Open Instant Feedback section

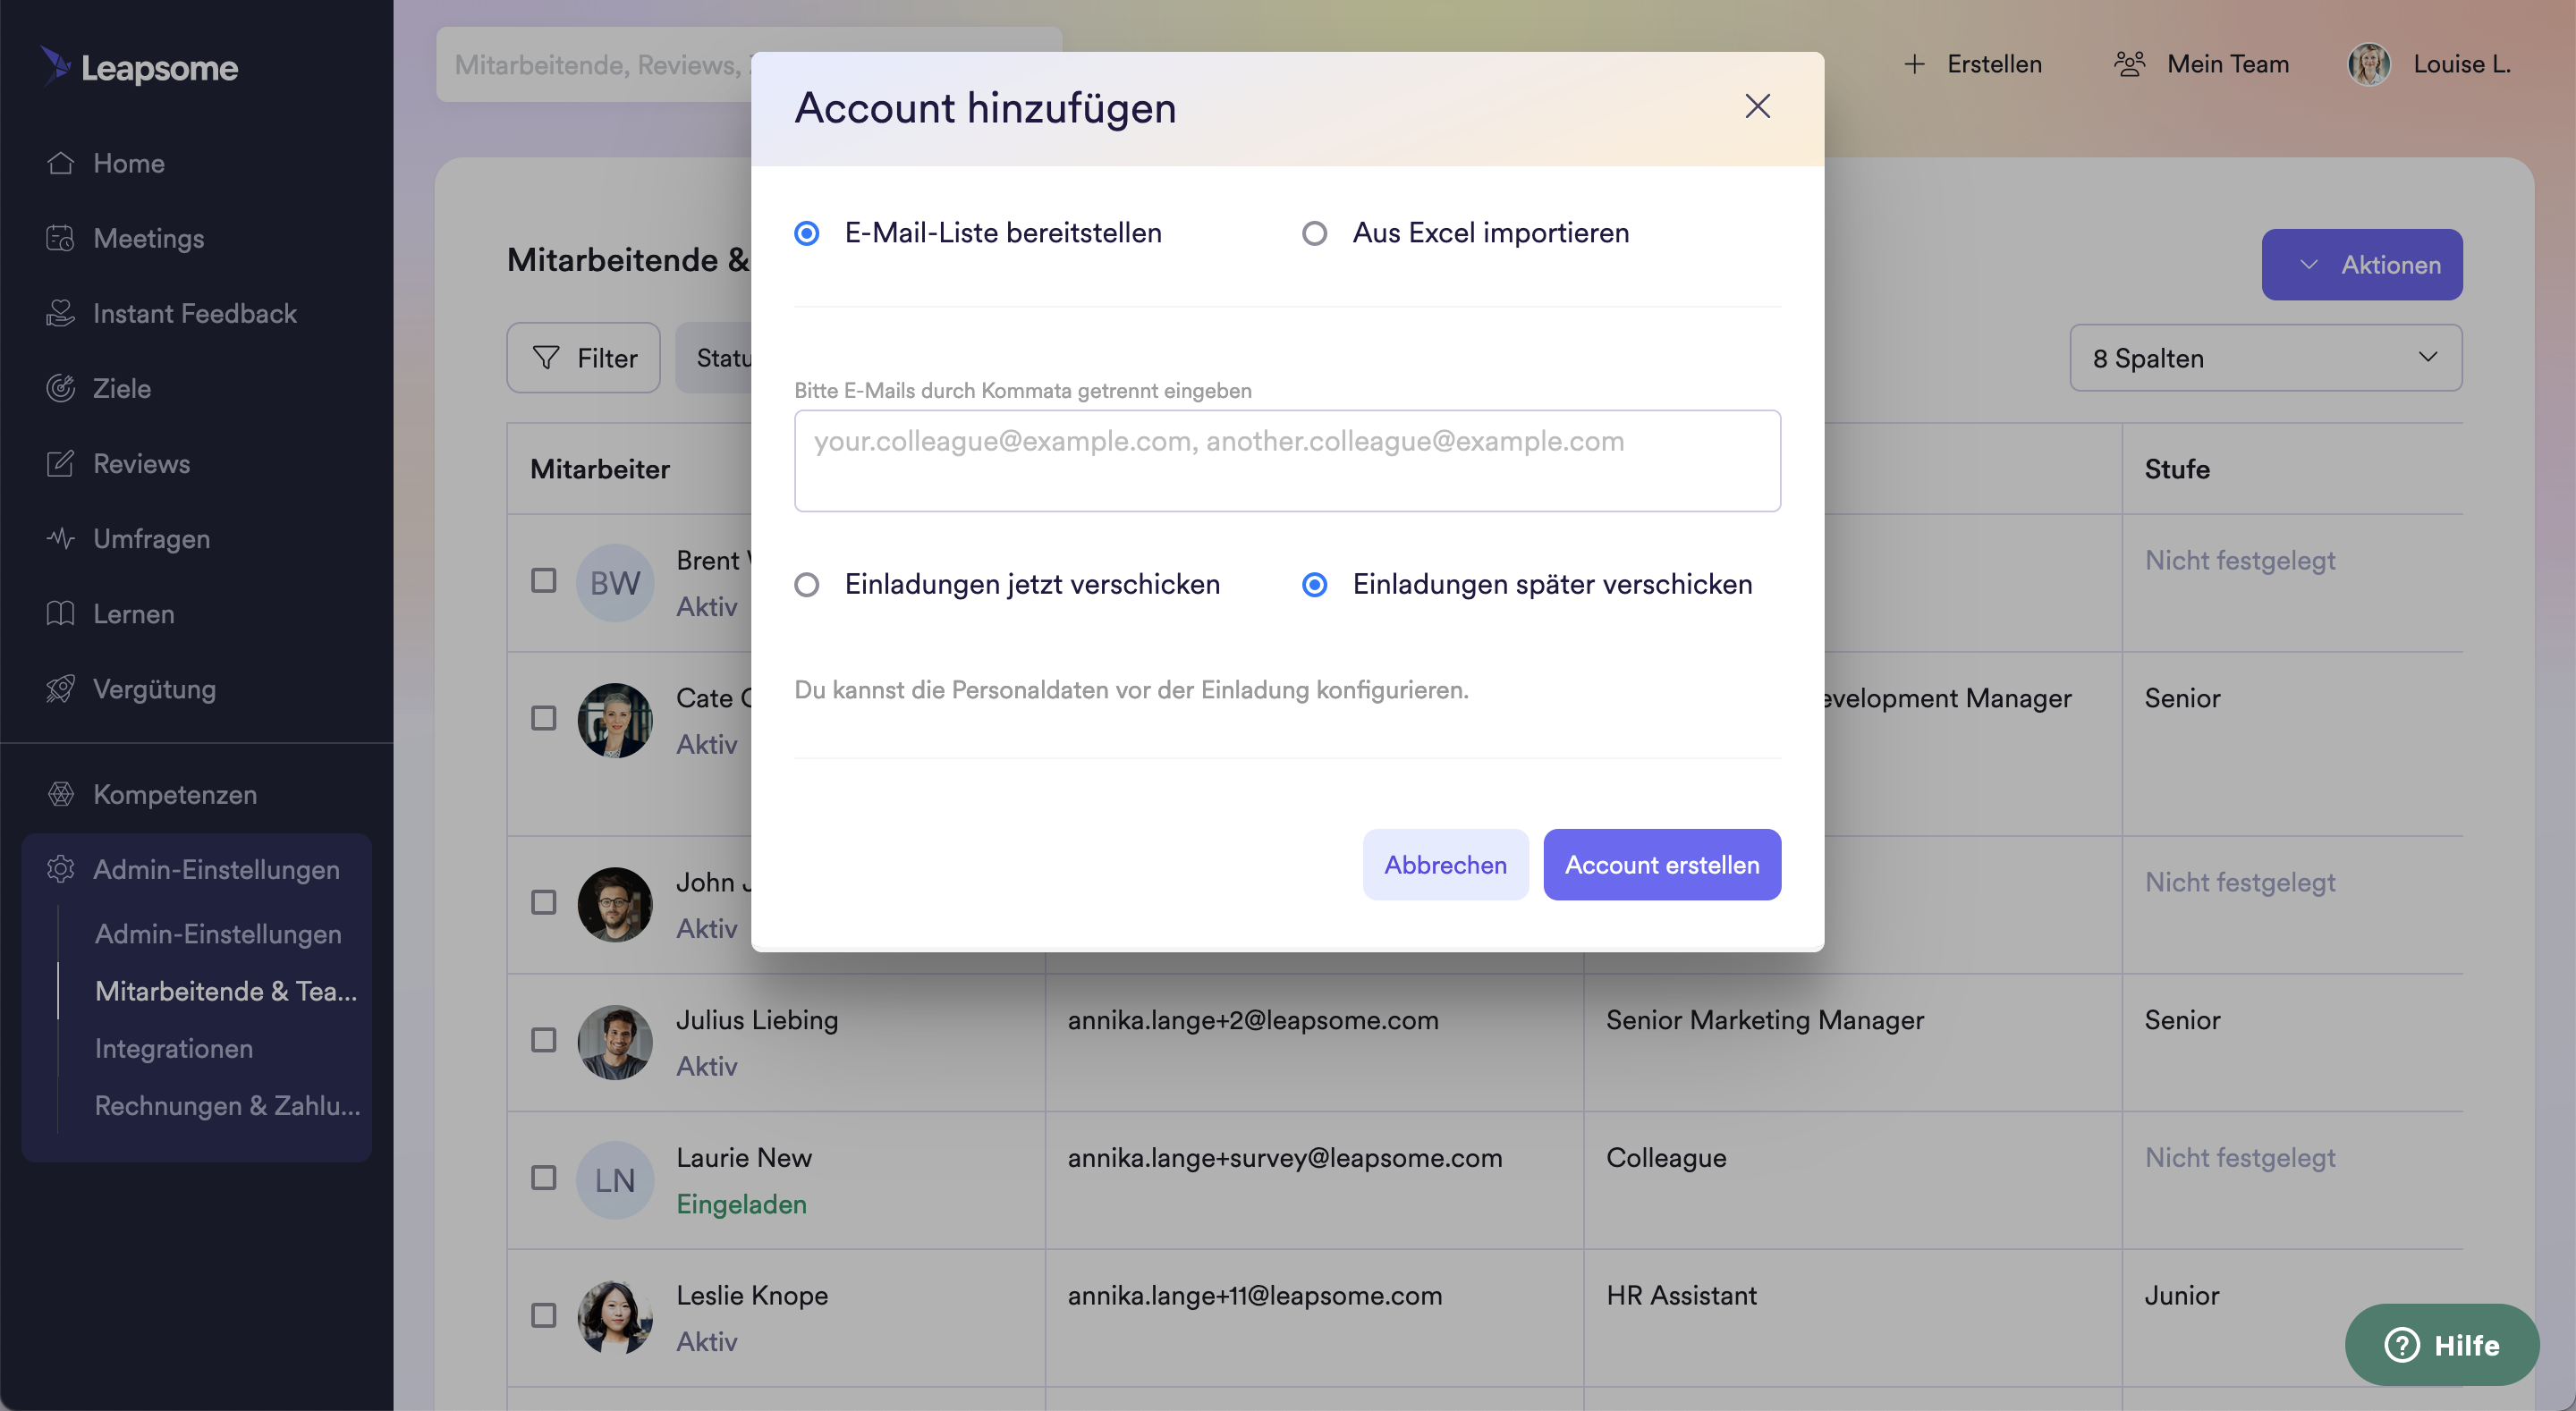[x=194, y=313]
